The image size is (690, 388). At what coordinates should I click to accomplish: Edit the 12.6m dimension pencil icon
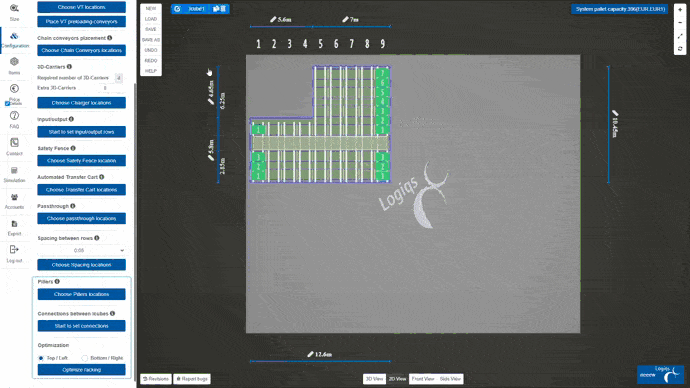point(310,354)
